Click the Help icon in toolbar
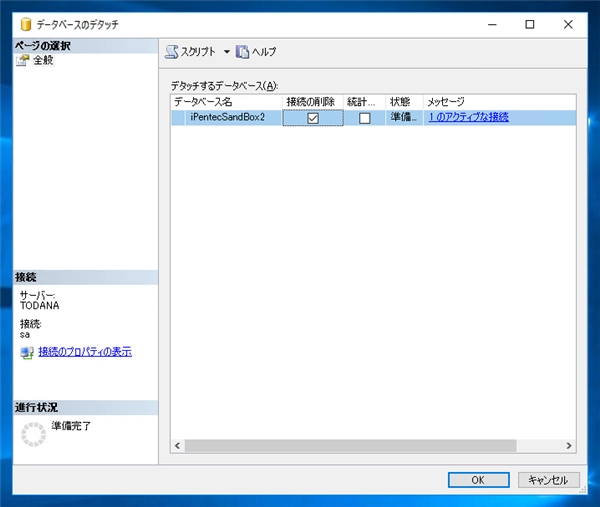600x507 pixels. click(x=242, y=52)
